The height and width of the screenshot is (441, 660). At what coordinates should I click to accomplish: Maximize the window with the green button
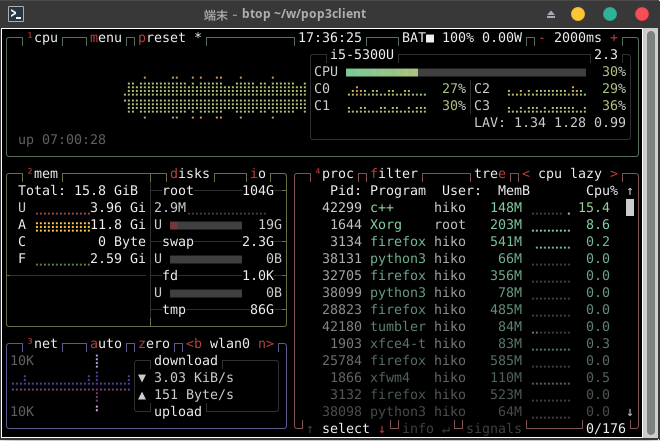609,14
